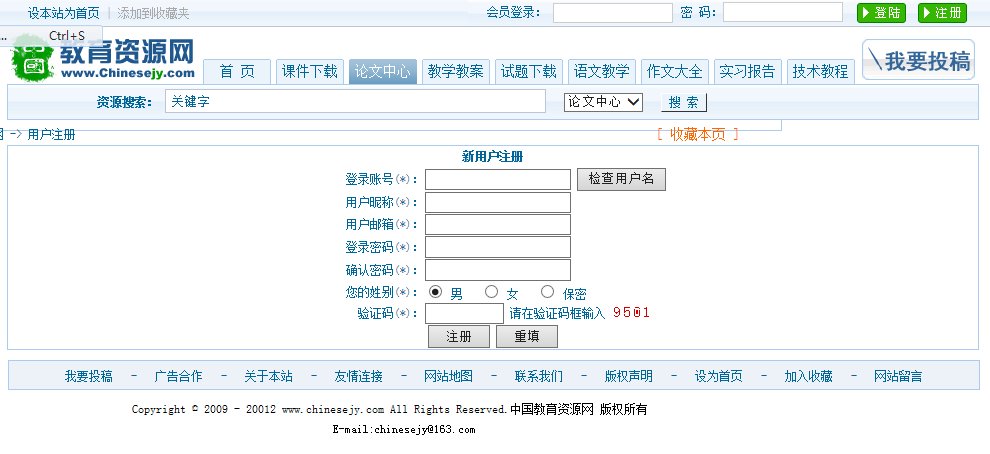Click the 教育资源网 site logo
This screenshot has width=990, height=454.
coord(104,58)
